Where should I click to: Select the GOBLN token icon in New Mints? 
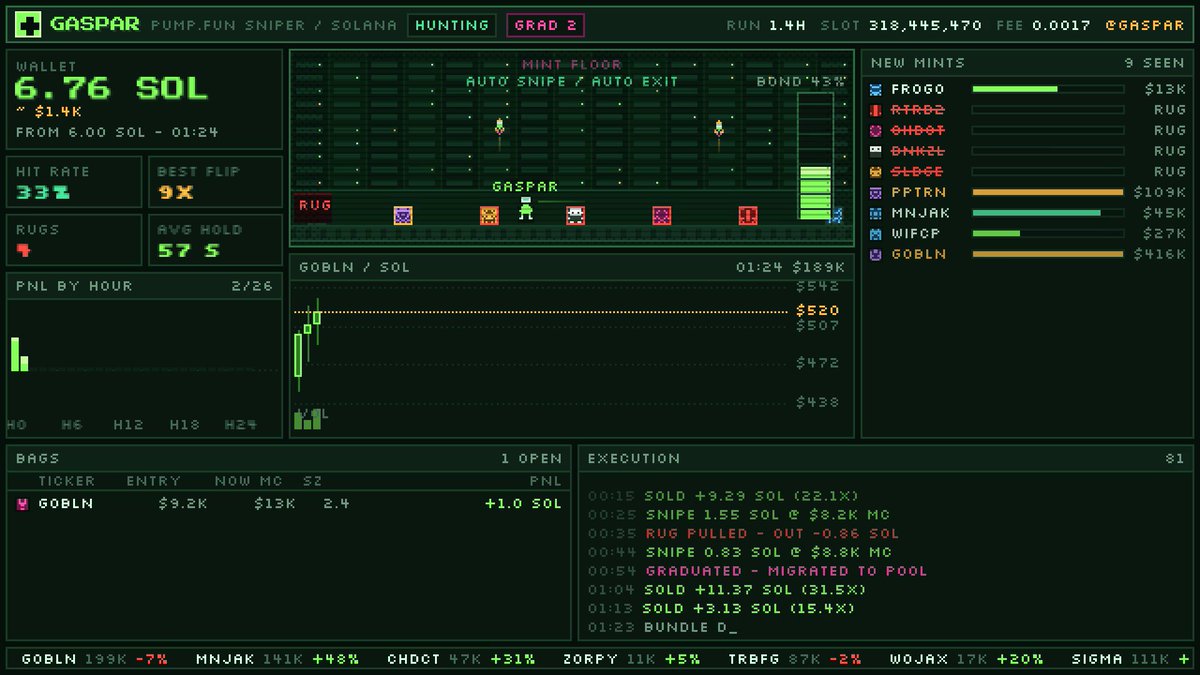tap(876, 254)
